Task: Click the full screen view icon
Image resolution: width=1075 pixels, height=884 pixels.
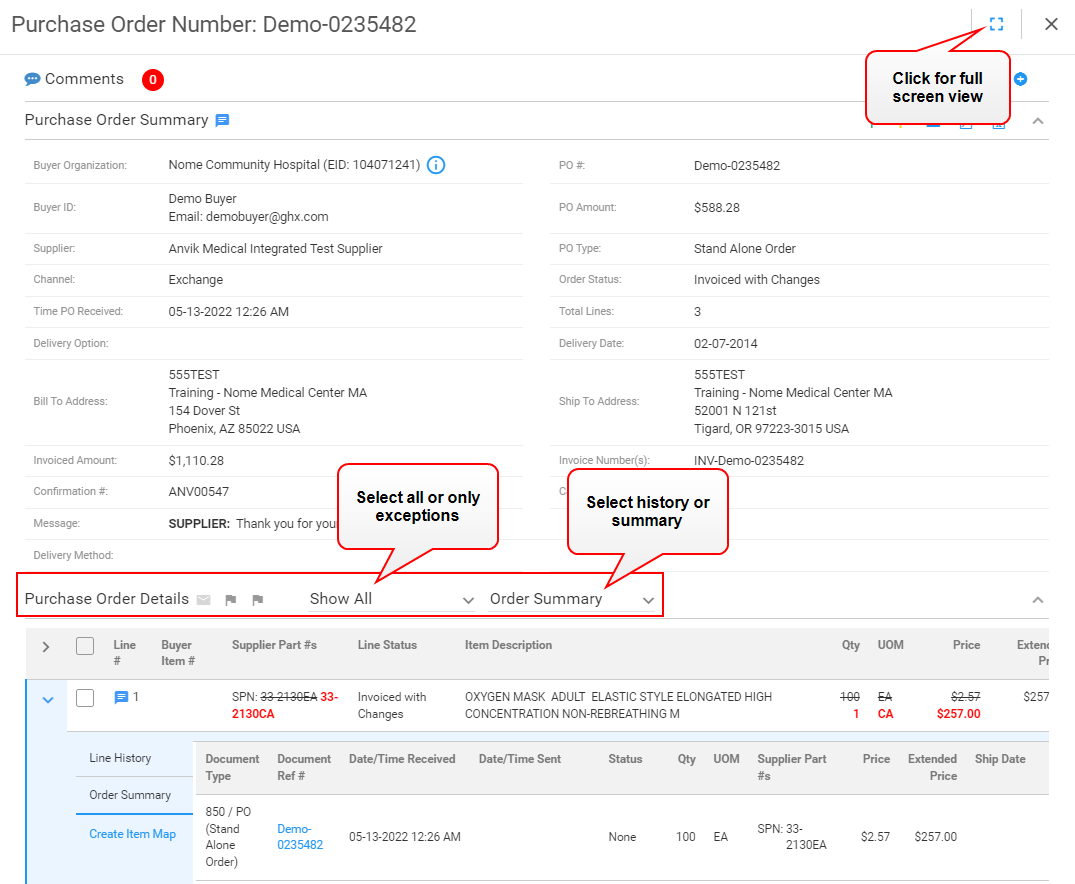Action: 996,24
